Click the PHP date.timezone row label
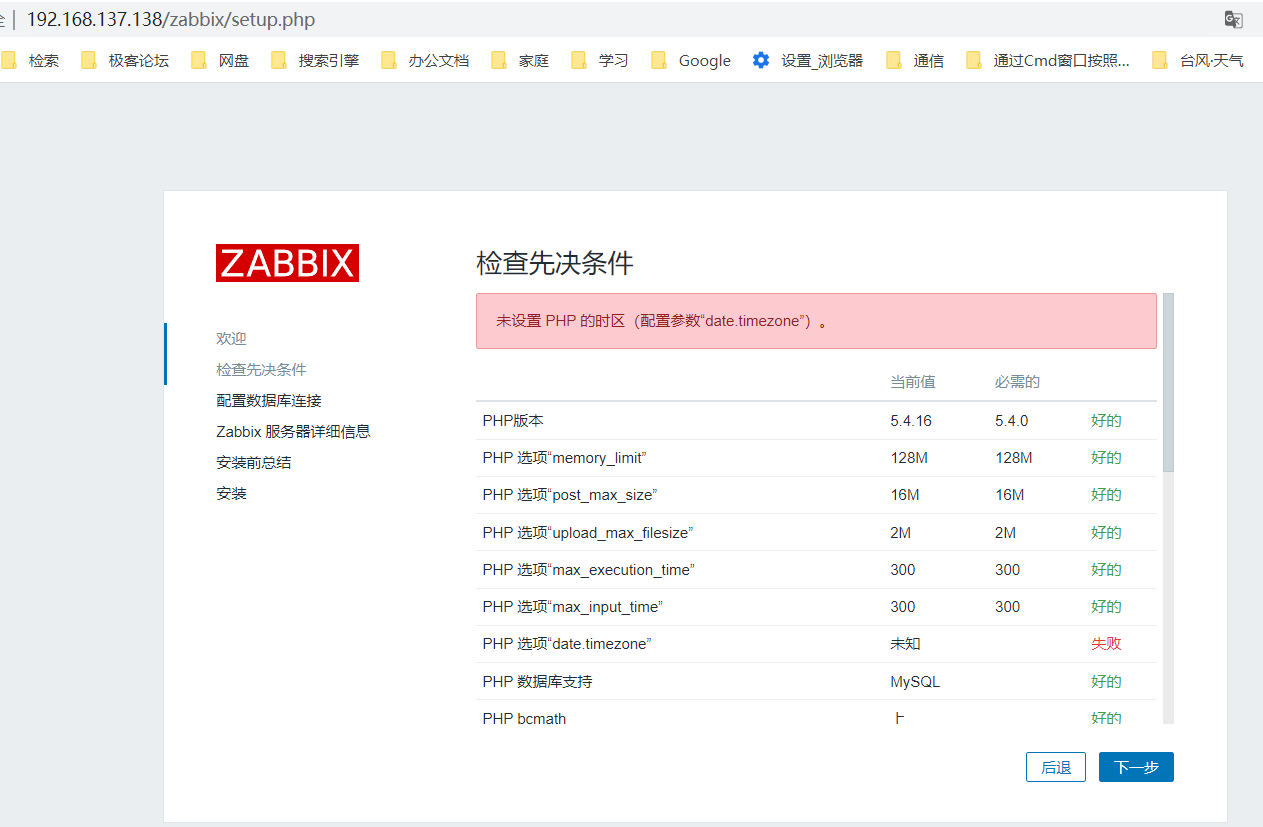Screen dimensions: 1263x827 pyautogui.click(x=567, y=644)
